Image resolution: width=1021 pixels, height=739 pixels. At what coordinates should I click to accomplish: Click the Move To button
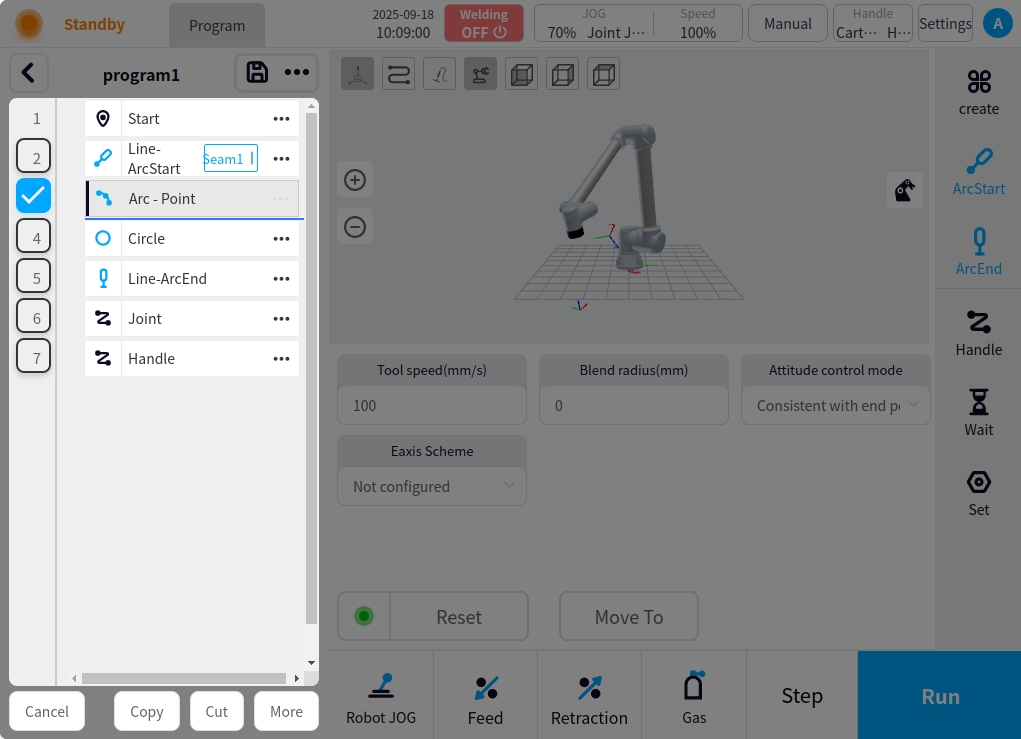[628, 617]
